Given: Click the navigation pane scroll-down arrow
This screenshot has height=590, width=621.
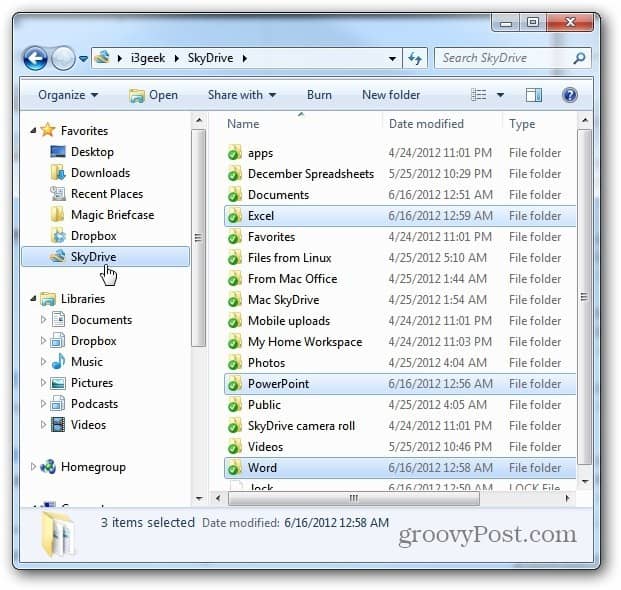Looking at the screenshot, I should [199, 498].
